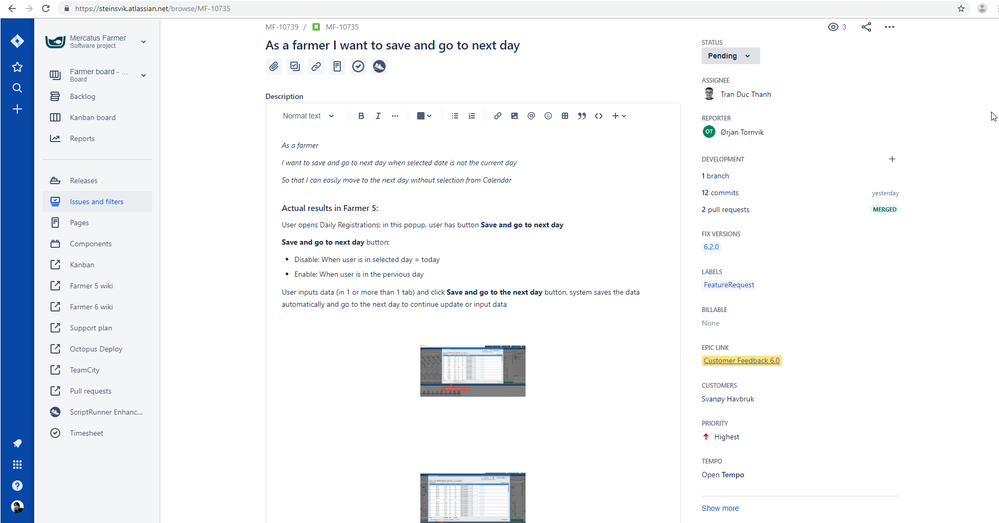Image resolution: width=999 pixels, height=523 pixels.
Task: Open the 2 pull requests link
Action: pyautogui.click(x=726, y=210)
